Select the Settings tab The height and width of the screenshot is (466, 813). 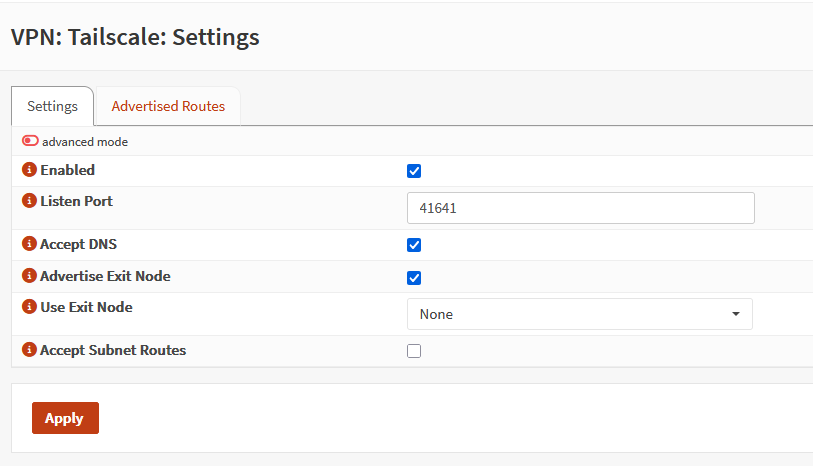(x=52, y=106)
